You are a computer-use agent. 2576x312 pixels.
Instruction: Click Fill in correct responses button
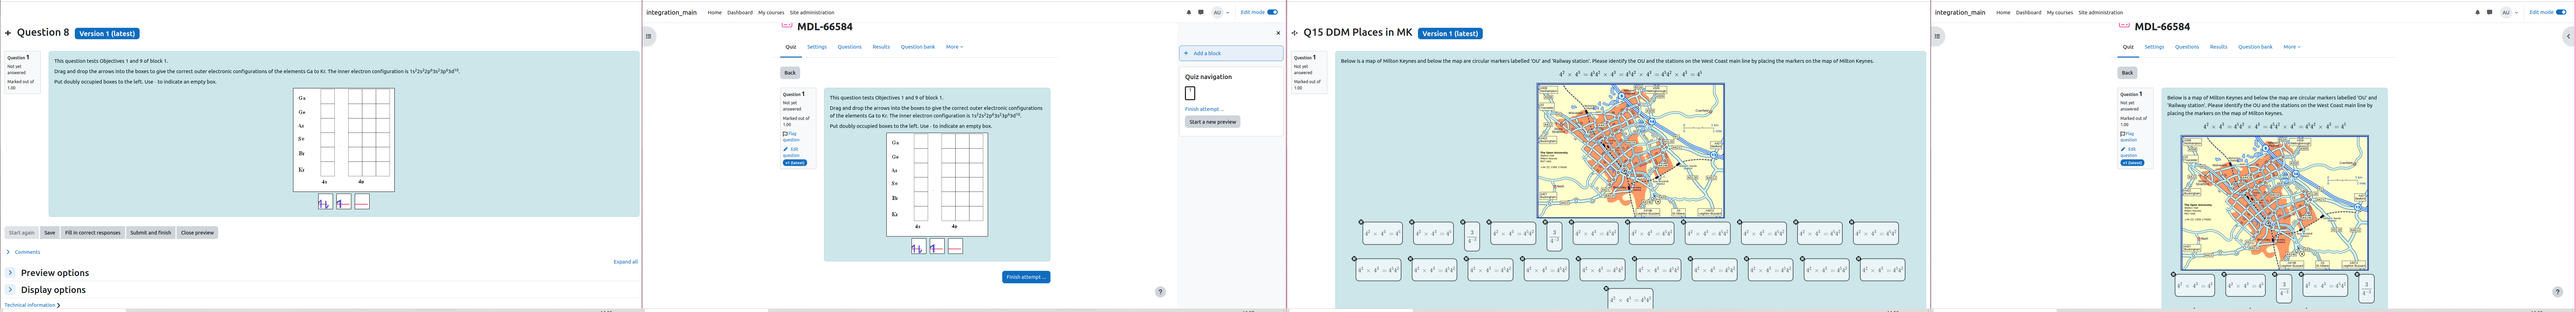click(93, 233)
